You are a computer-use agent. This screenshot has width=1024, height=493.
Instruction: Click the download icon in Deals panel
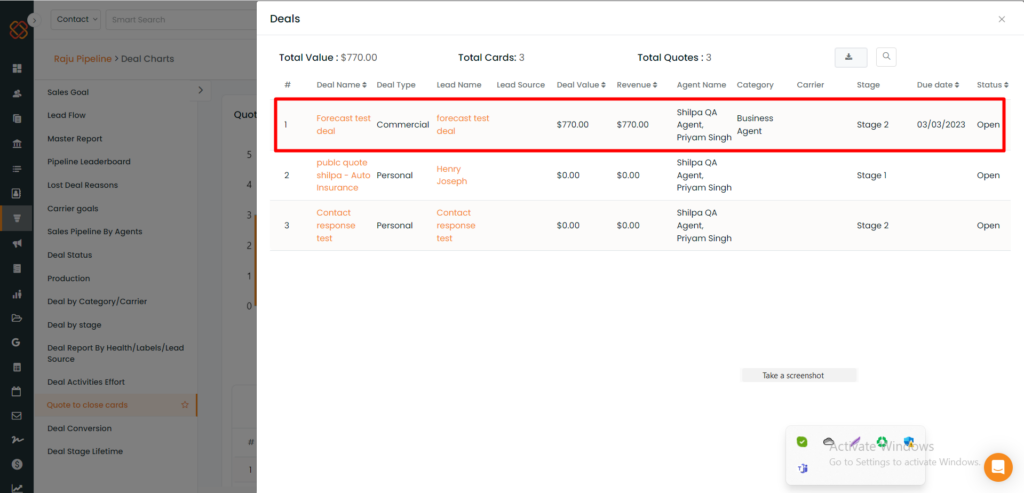coord(850,57)
